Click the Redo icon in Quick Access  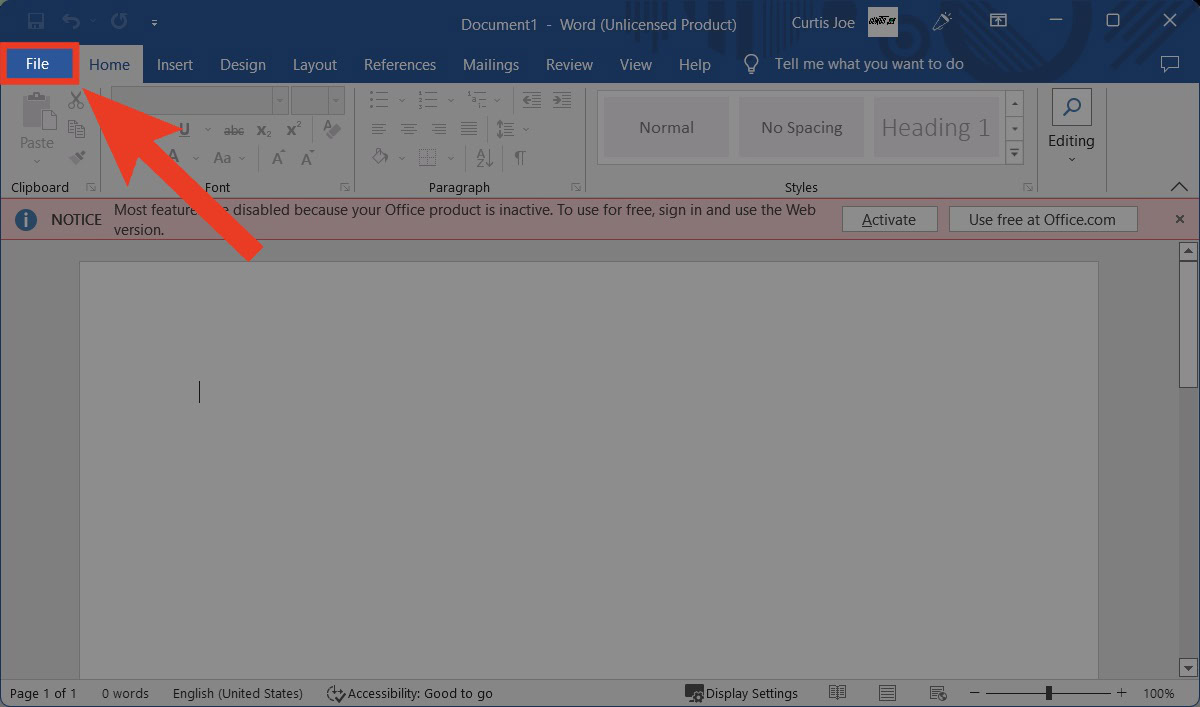click(x=119, y=21)
